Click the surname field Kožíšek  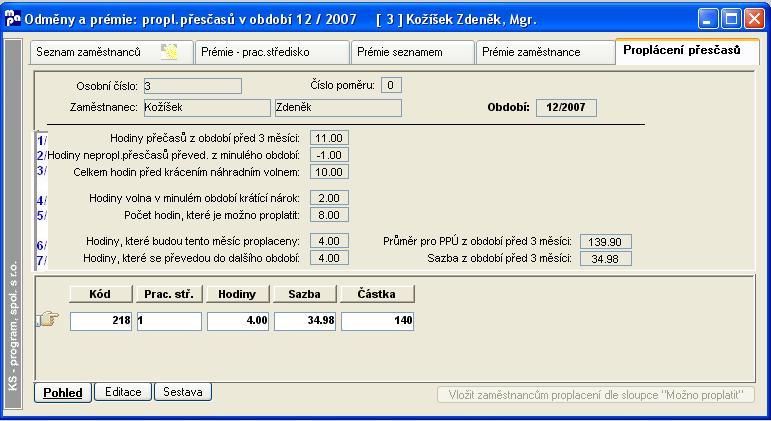(207, 108)
